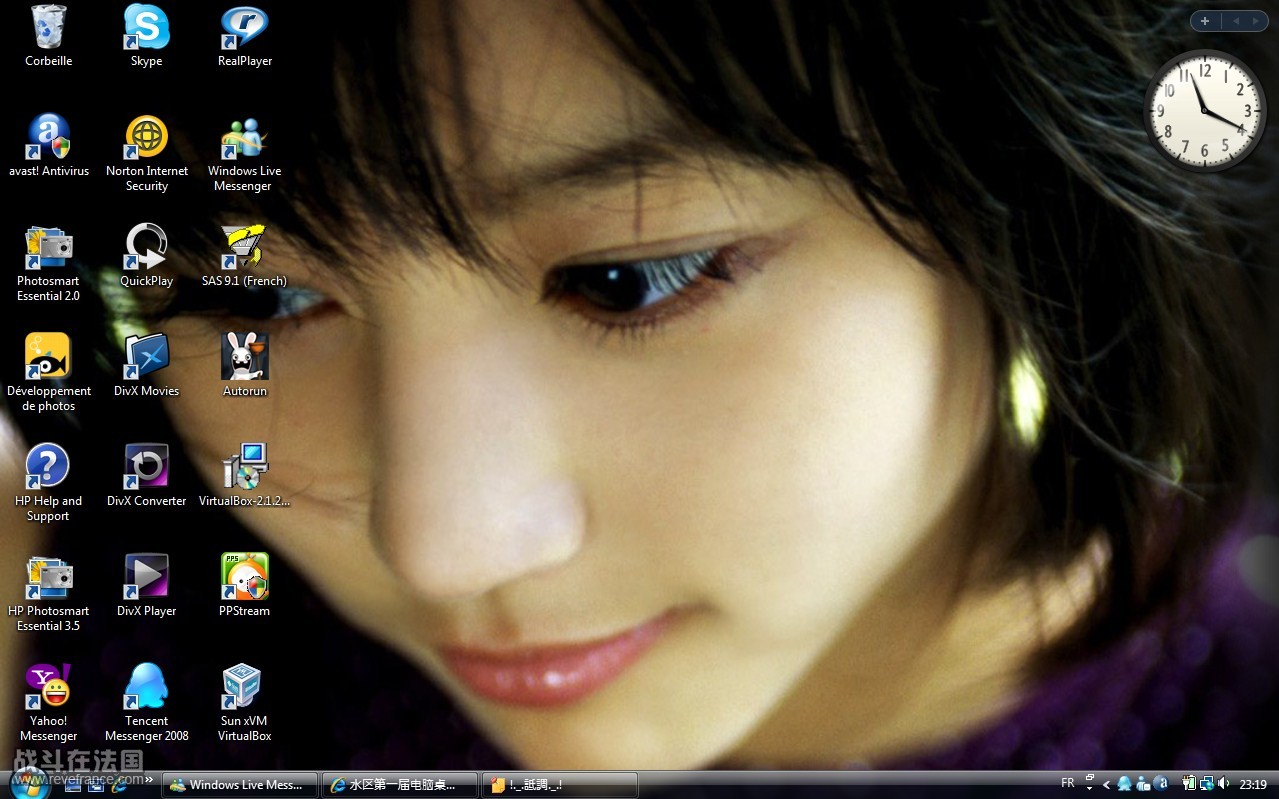Switch to the Internet Explorer taskbar window
This screenshot has width=1279, height=799.
[x=400, y=785]
